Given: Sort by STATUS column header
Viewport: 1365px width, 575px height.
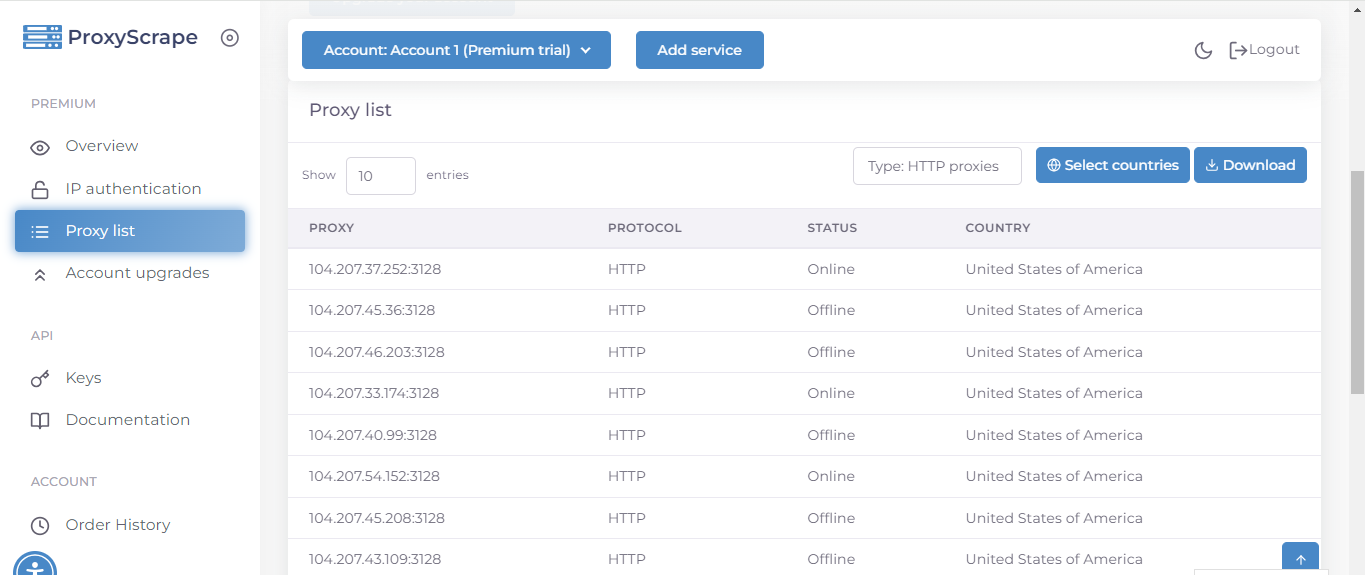Looking at the screenshot, I should 832,228.
